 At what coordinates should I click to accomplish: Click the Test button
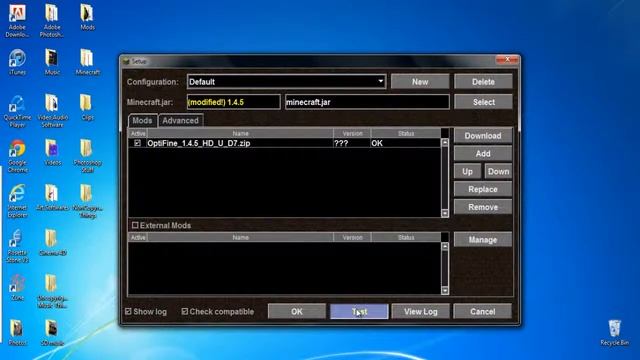(359, 311)
